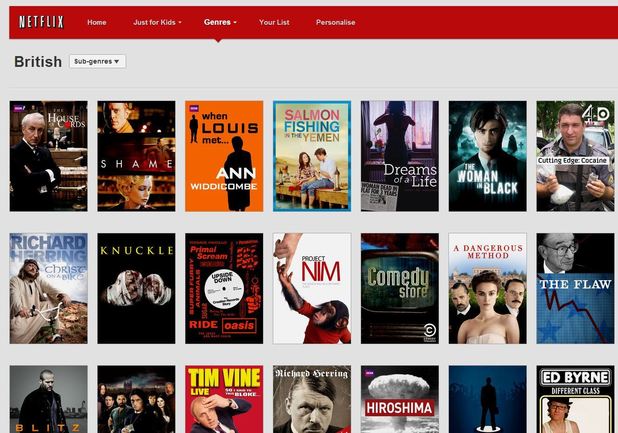Open the Upside Down Creation Records poster
Image resolution: width=618 pixels, height=433 pixels.
[x=224, y=288]
